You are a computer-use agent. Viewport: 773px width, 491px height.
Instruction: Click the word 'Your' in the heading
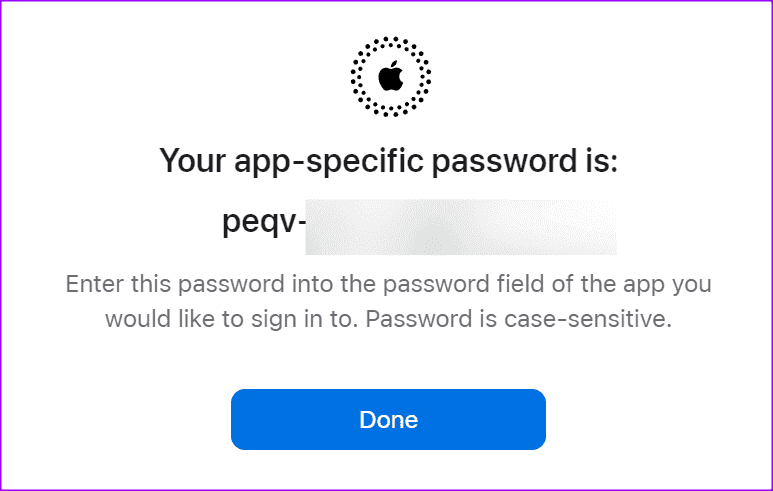click(193, 161)
